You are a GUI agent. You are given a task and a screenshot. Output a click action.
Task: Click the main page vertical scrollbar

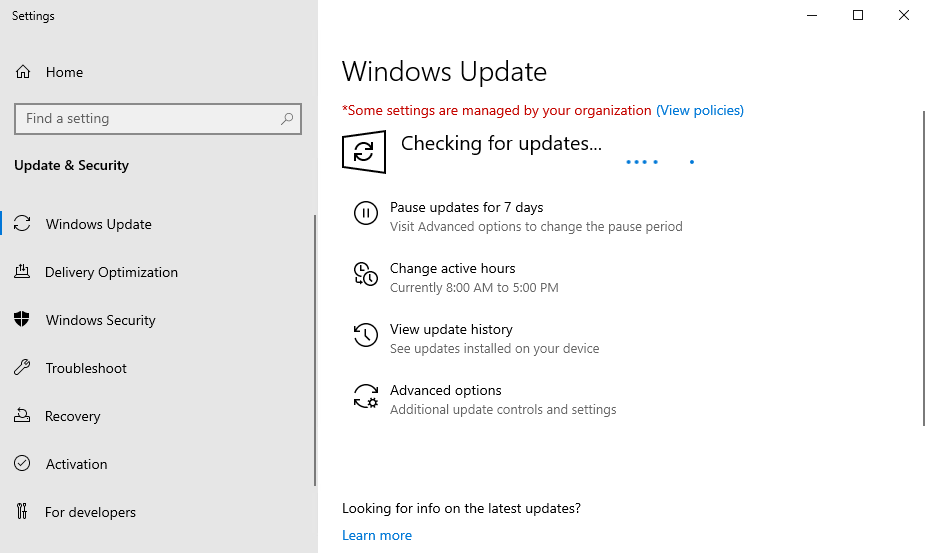coord(922,268)
